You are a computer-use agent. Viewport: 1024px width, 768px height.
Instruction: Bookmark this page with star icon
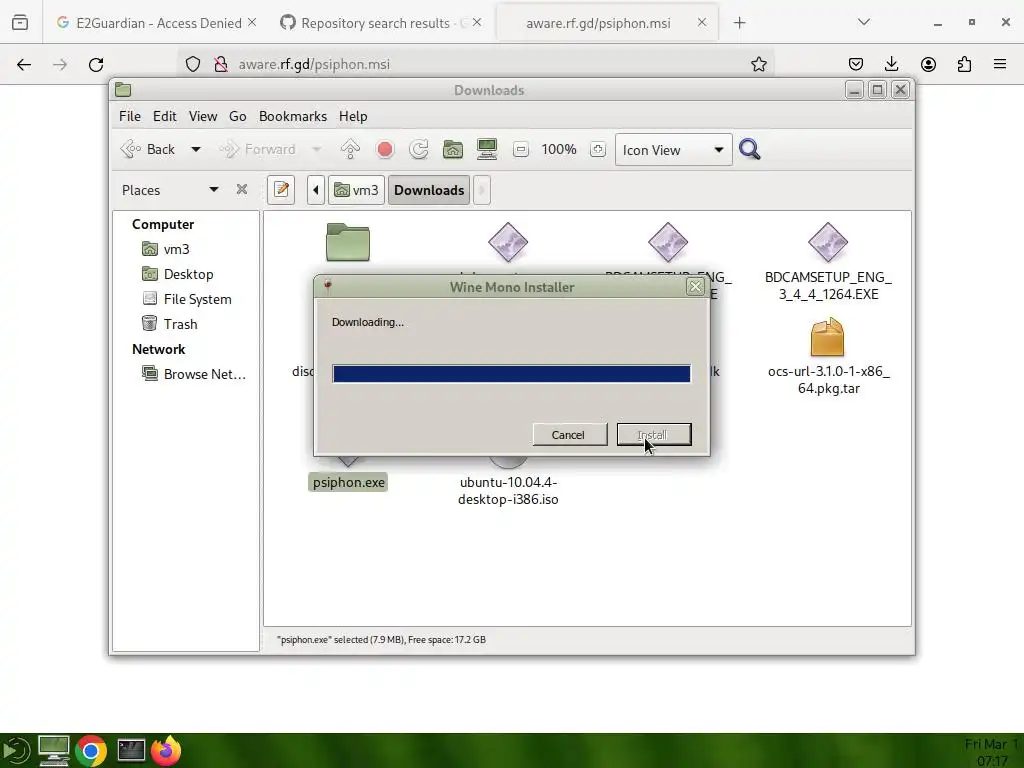[759, 64]
